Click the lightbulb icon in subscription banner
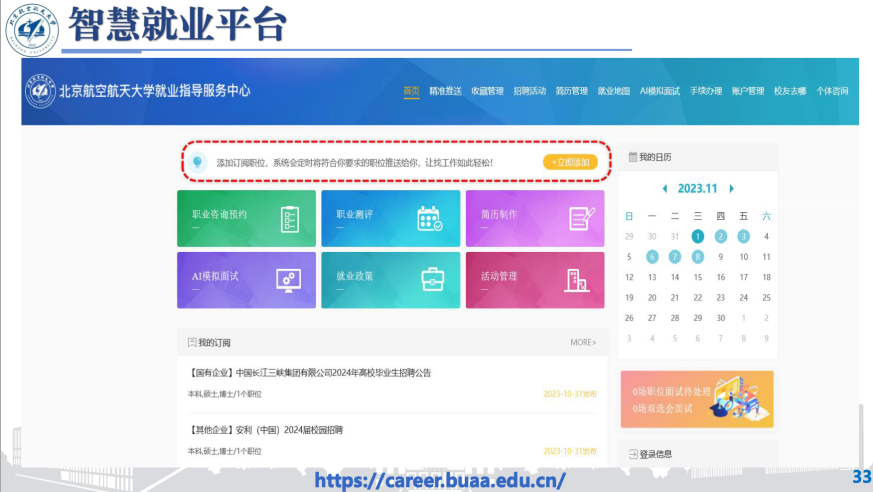This screenshot has width=873, height=492. point(198,162)
